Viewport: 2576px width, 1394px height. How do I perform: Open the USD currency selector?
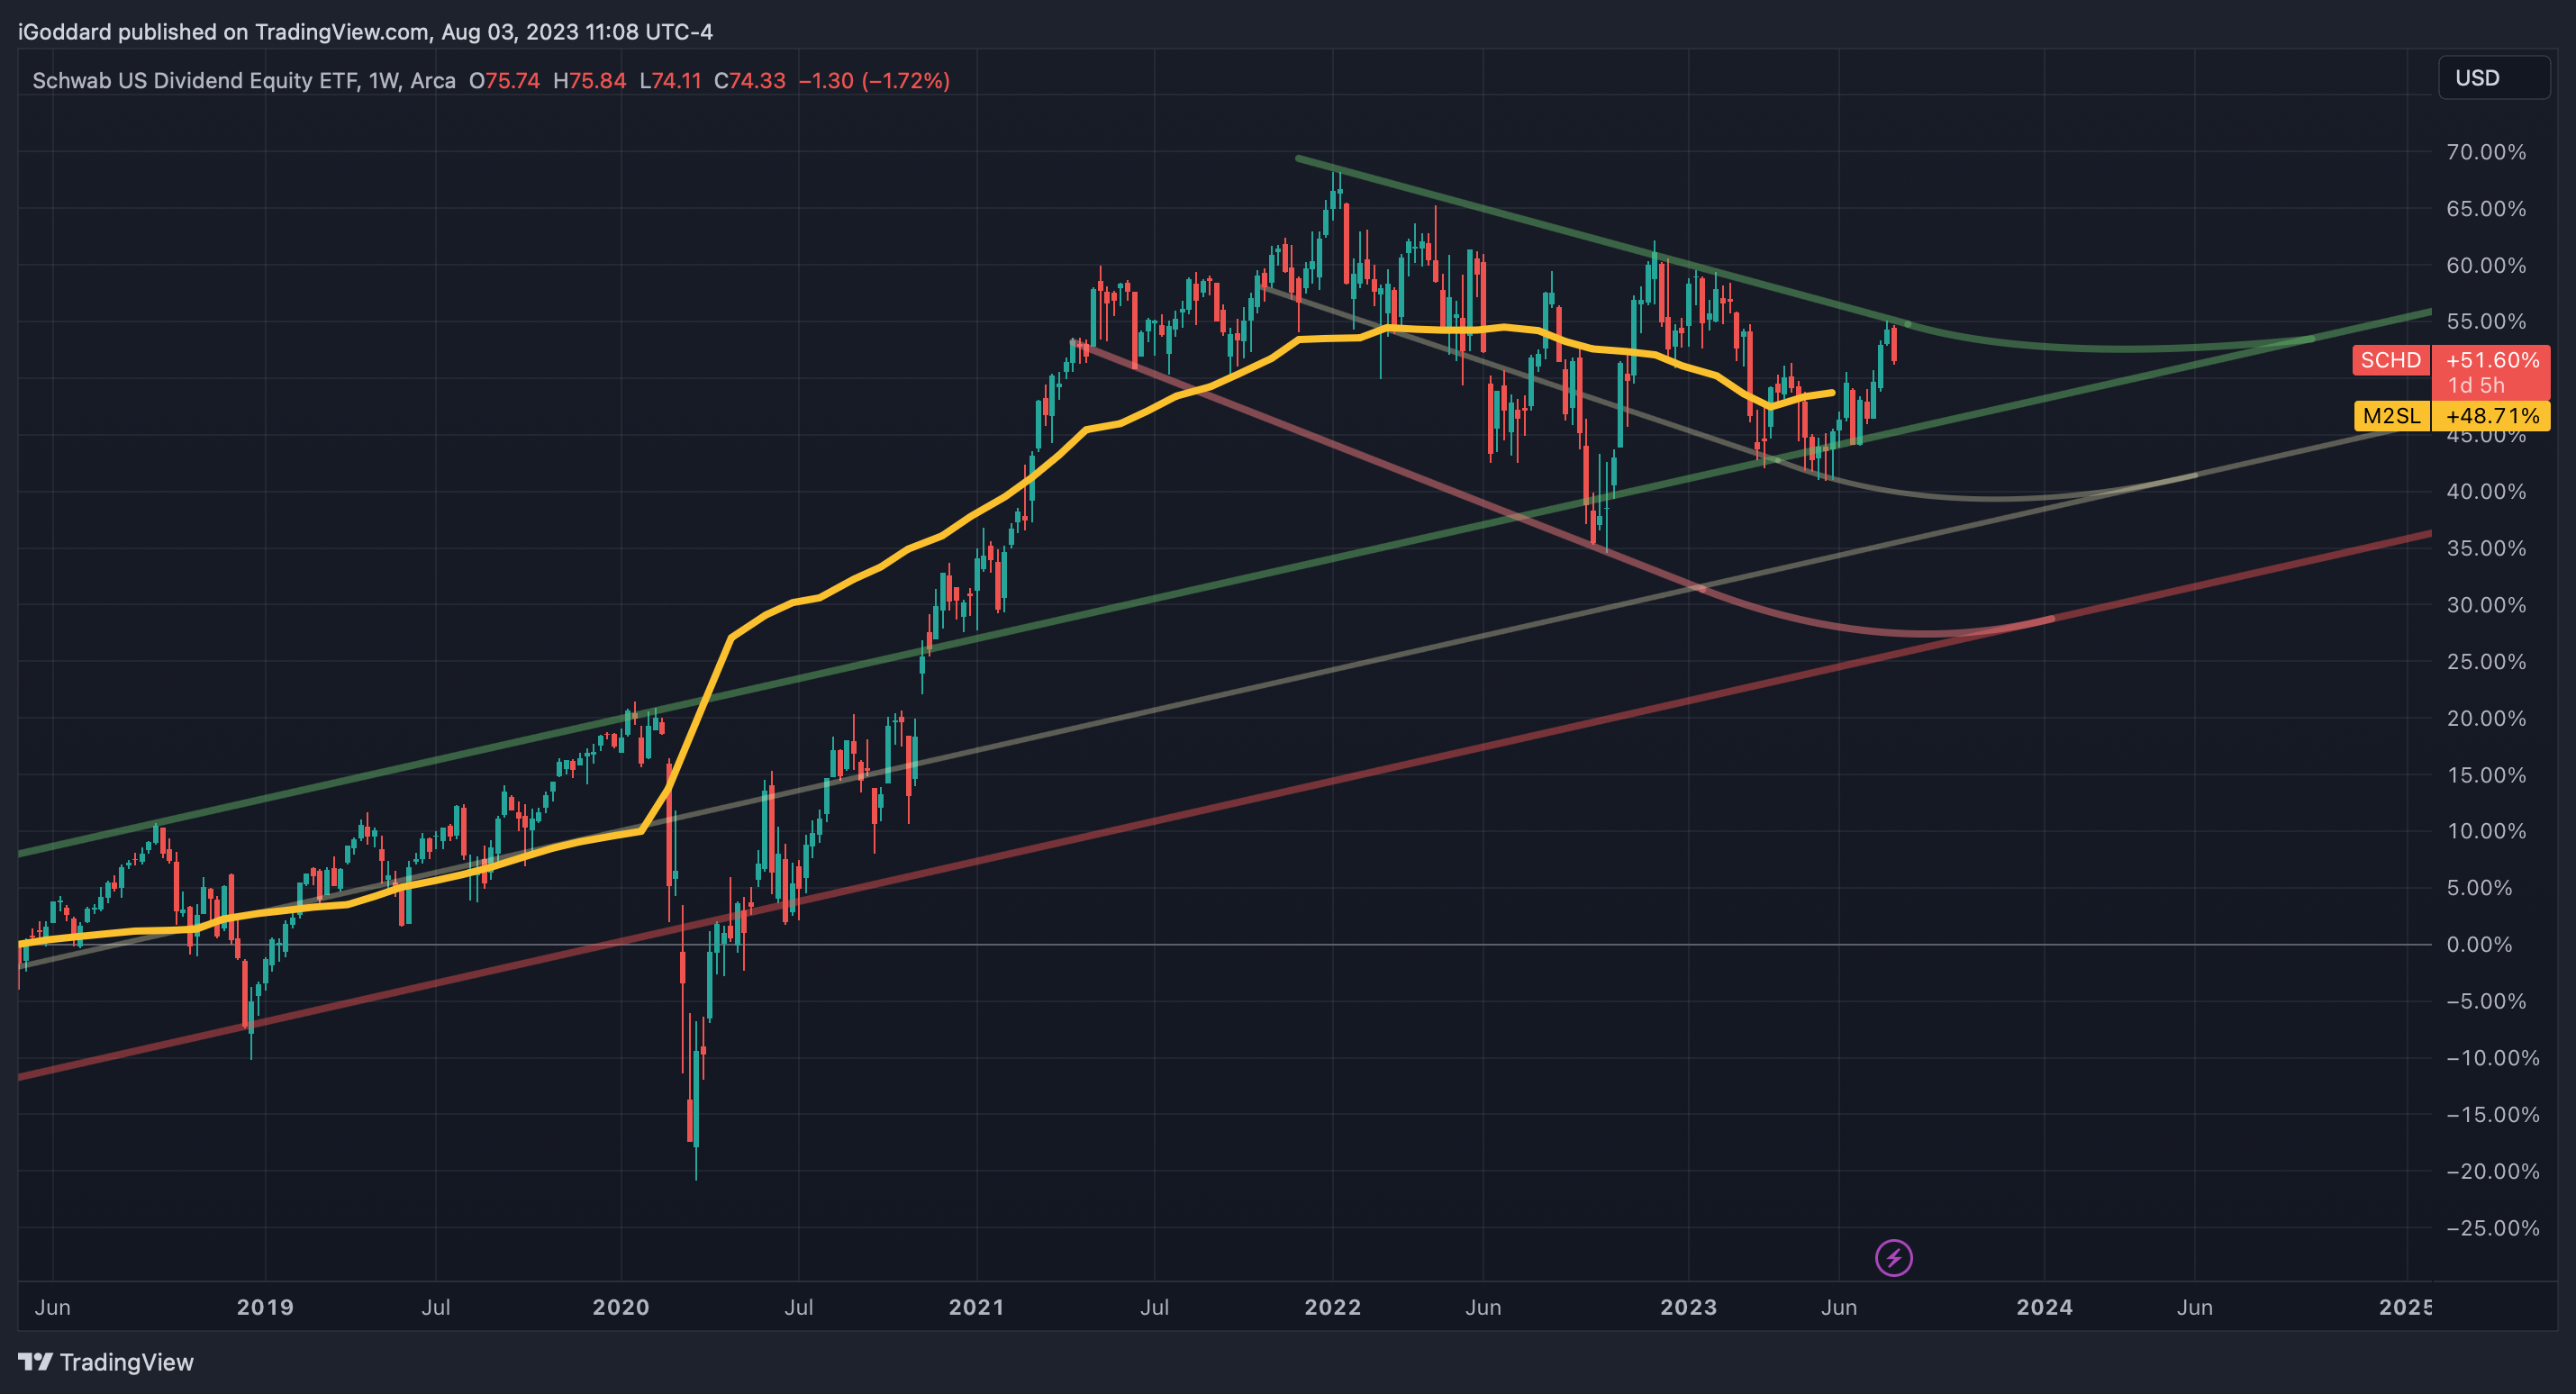(x=2494, y=78)
